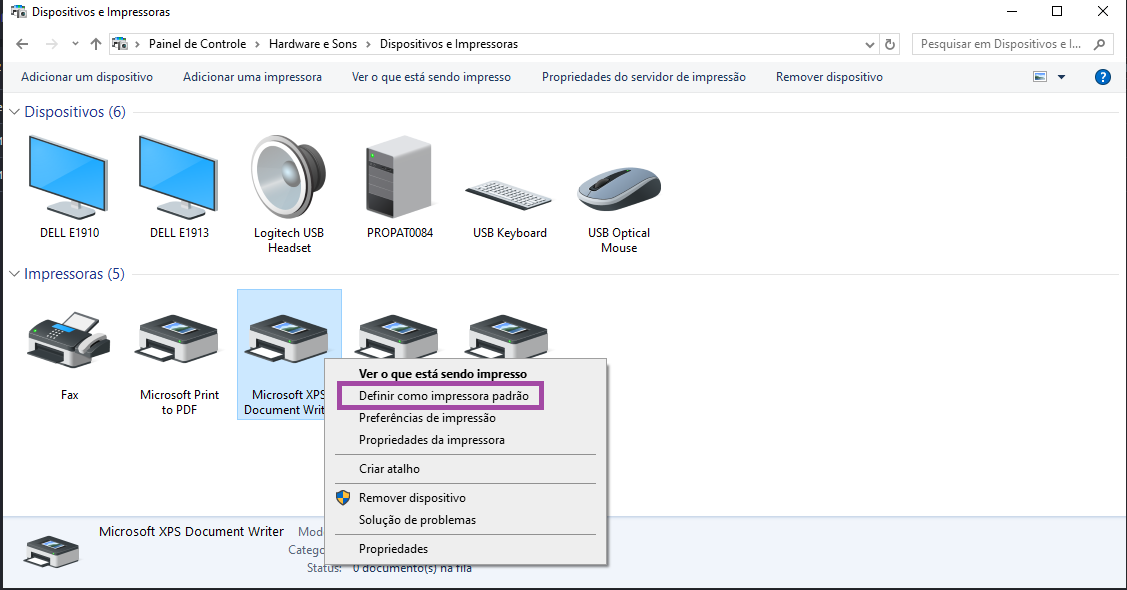The image size is (1127, 590).
Task: Refresh the Dispositivos e Impressoras view
Action: pyautogui.click(x=890, y=44)
